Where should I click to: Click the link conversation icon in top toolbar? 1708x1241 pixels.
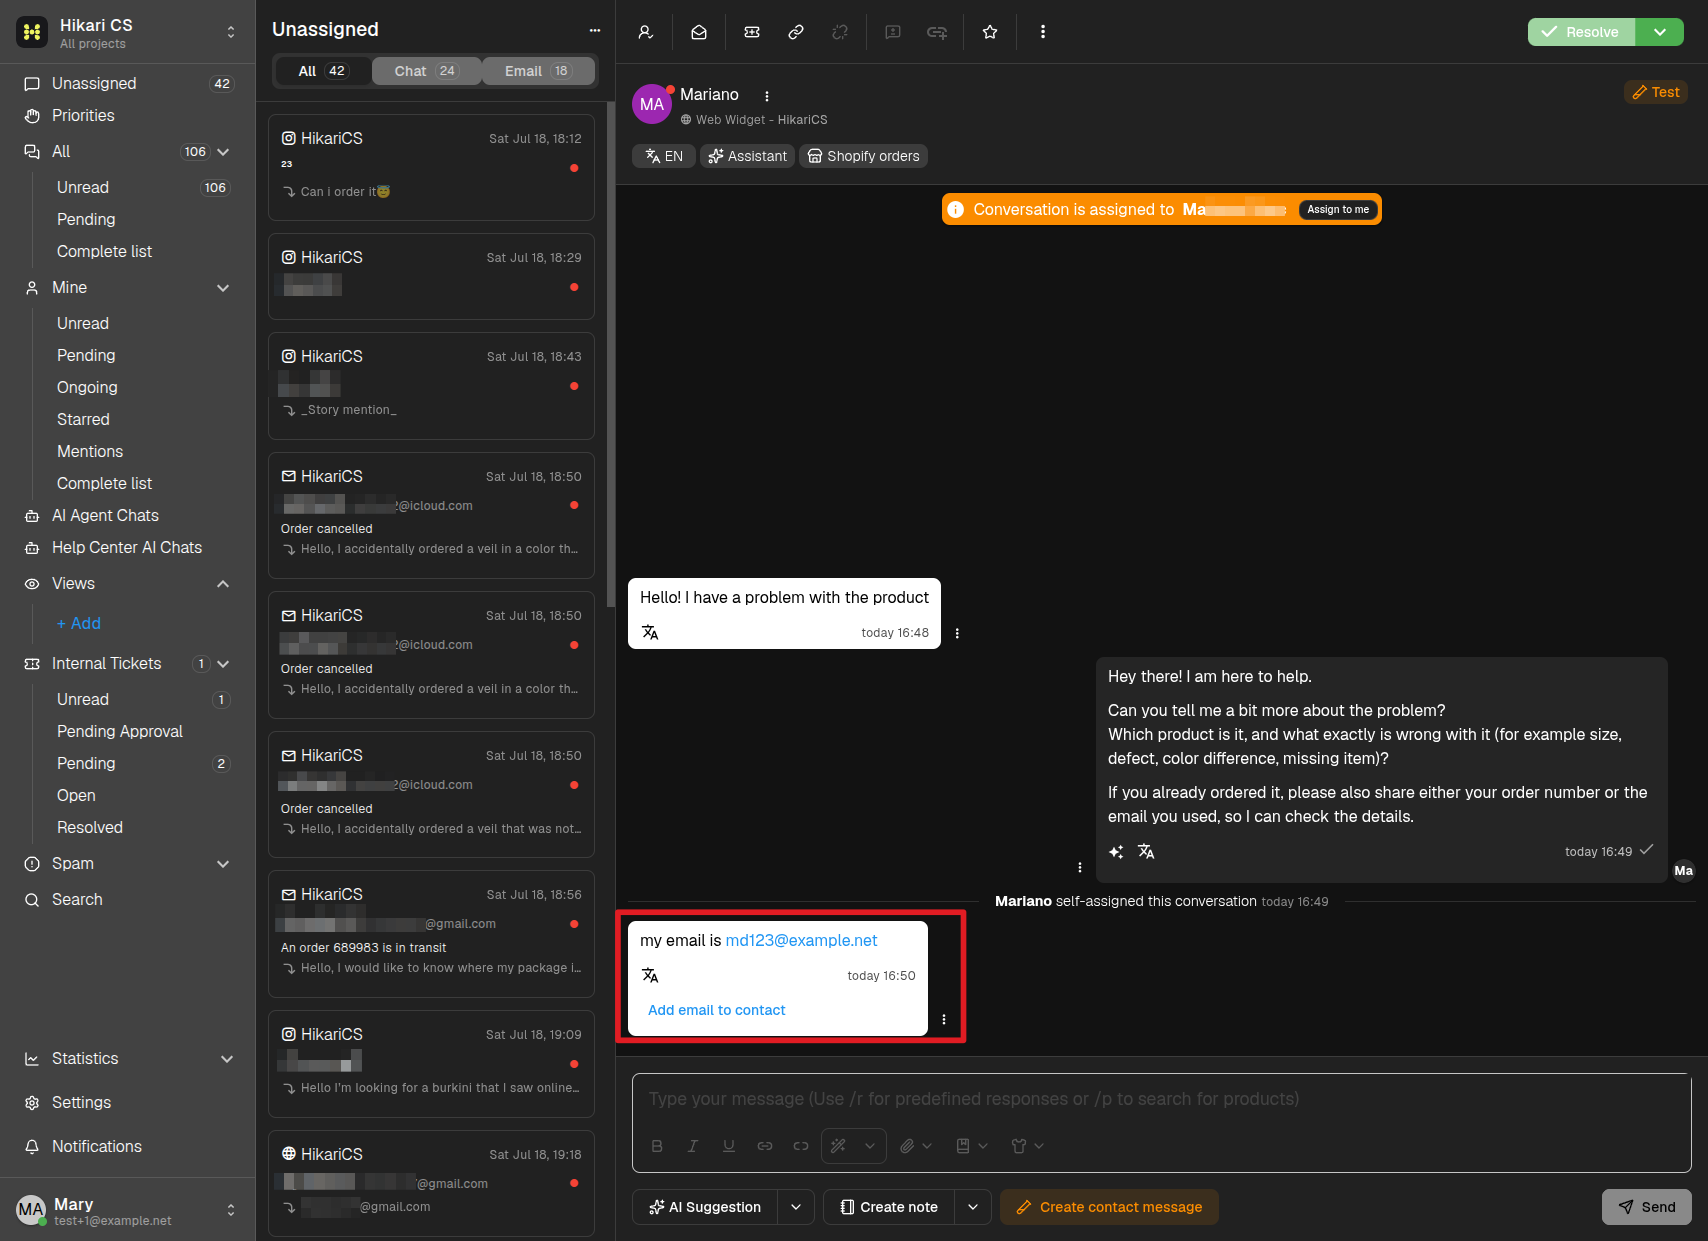click(796, 32)
